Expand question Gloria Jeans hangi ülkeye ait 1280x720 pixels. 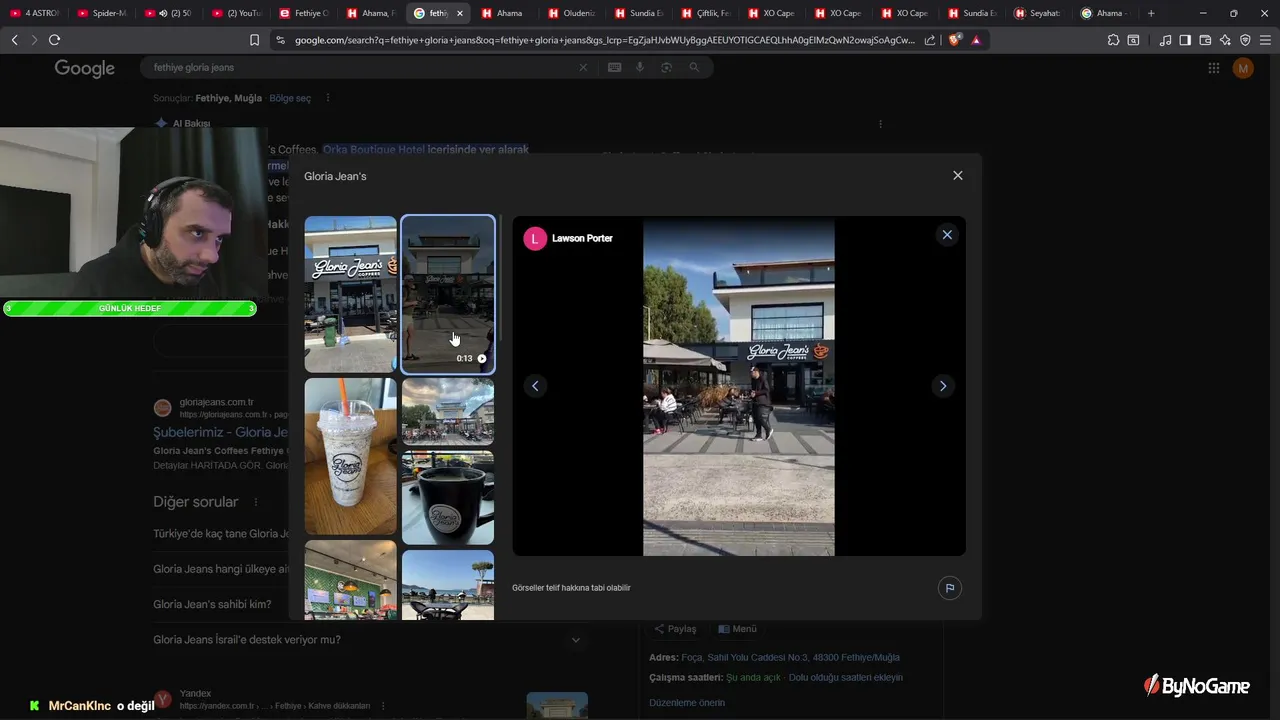click(220, 569)
